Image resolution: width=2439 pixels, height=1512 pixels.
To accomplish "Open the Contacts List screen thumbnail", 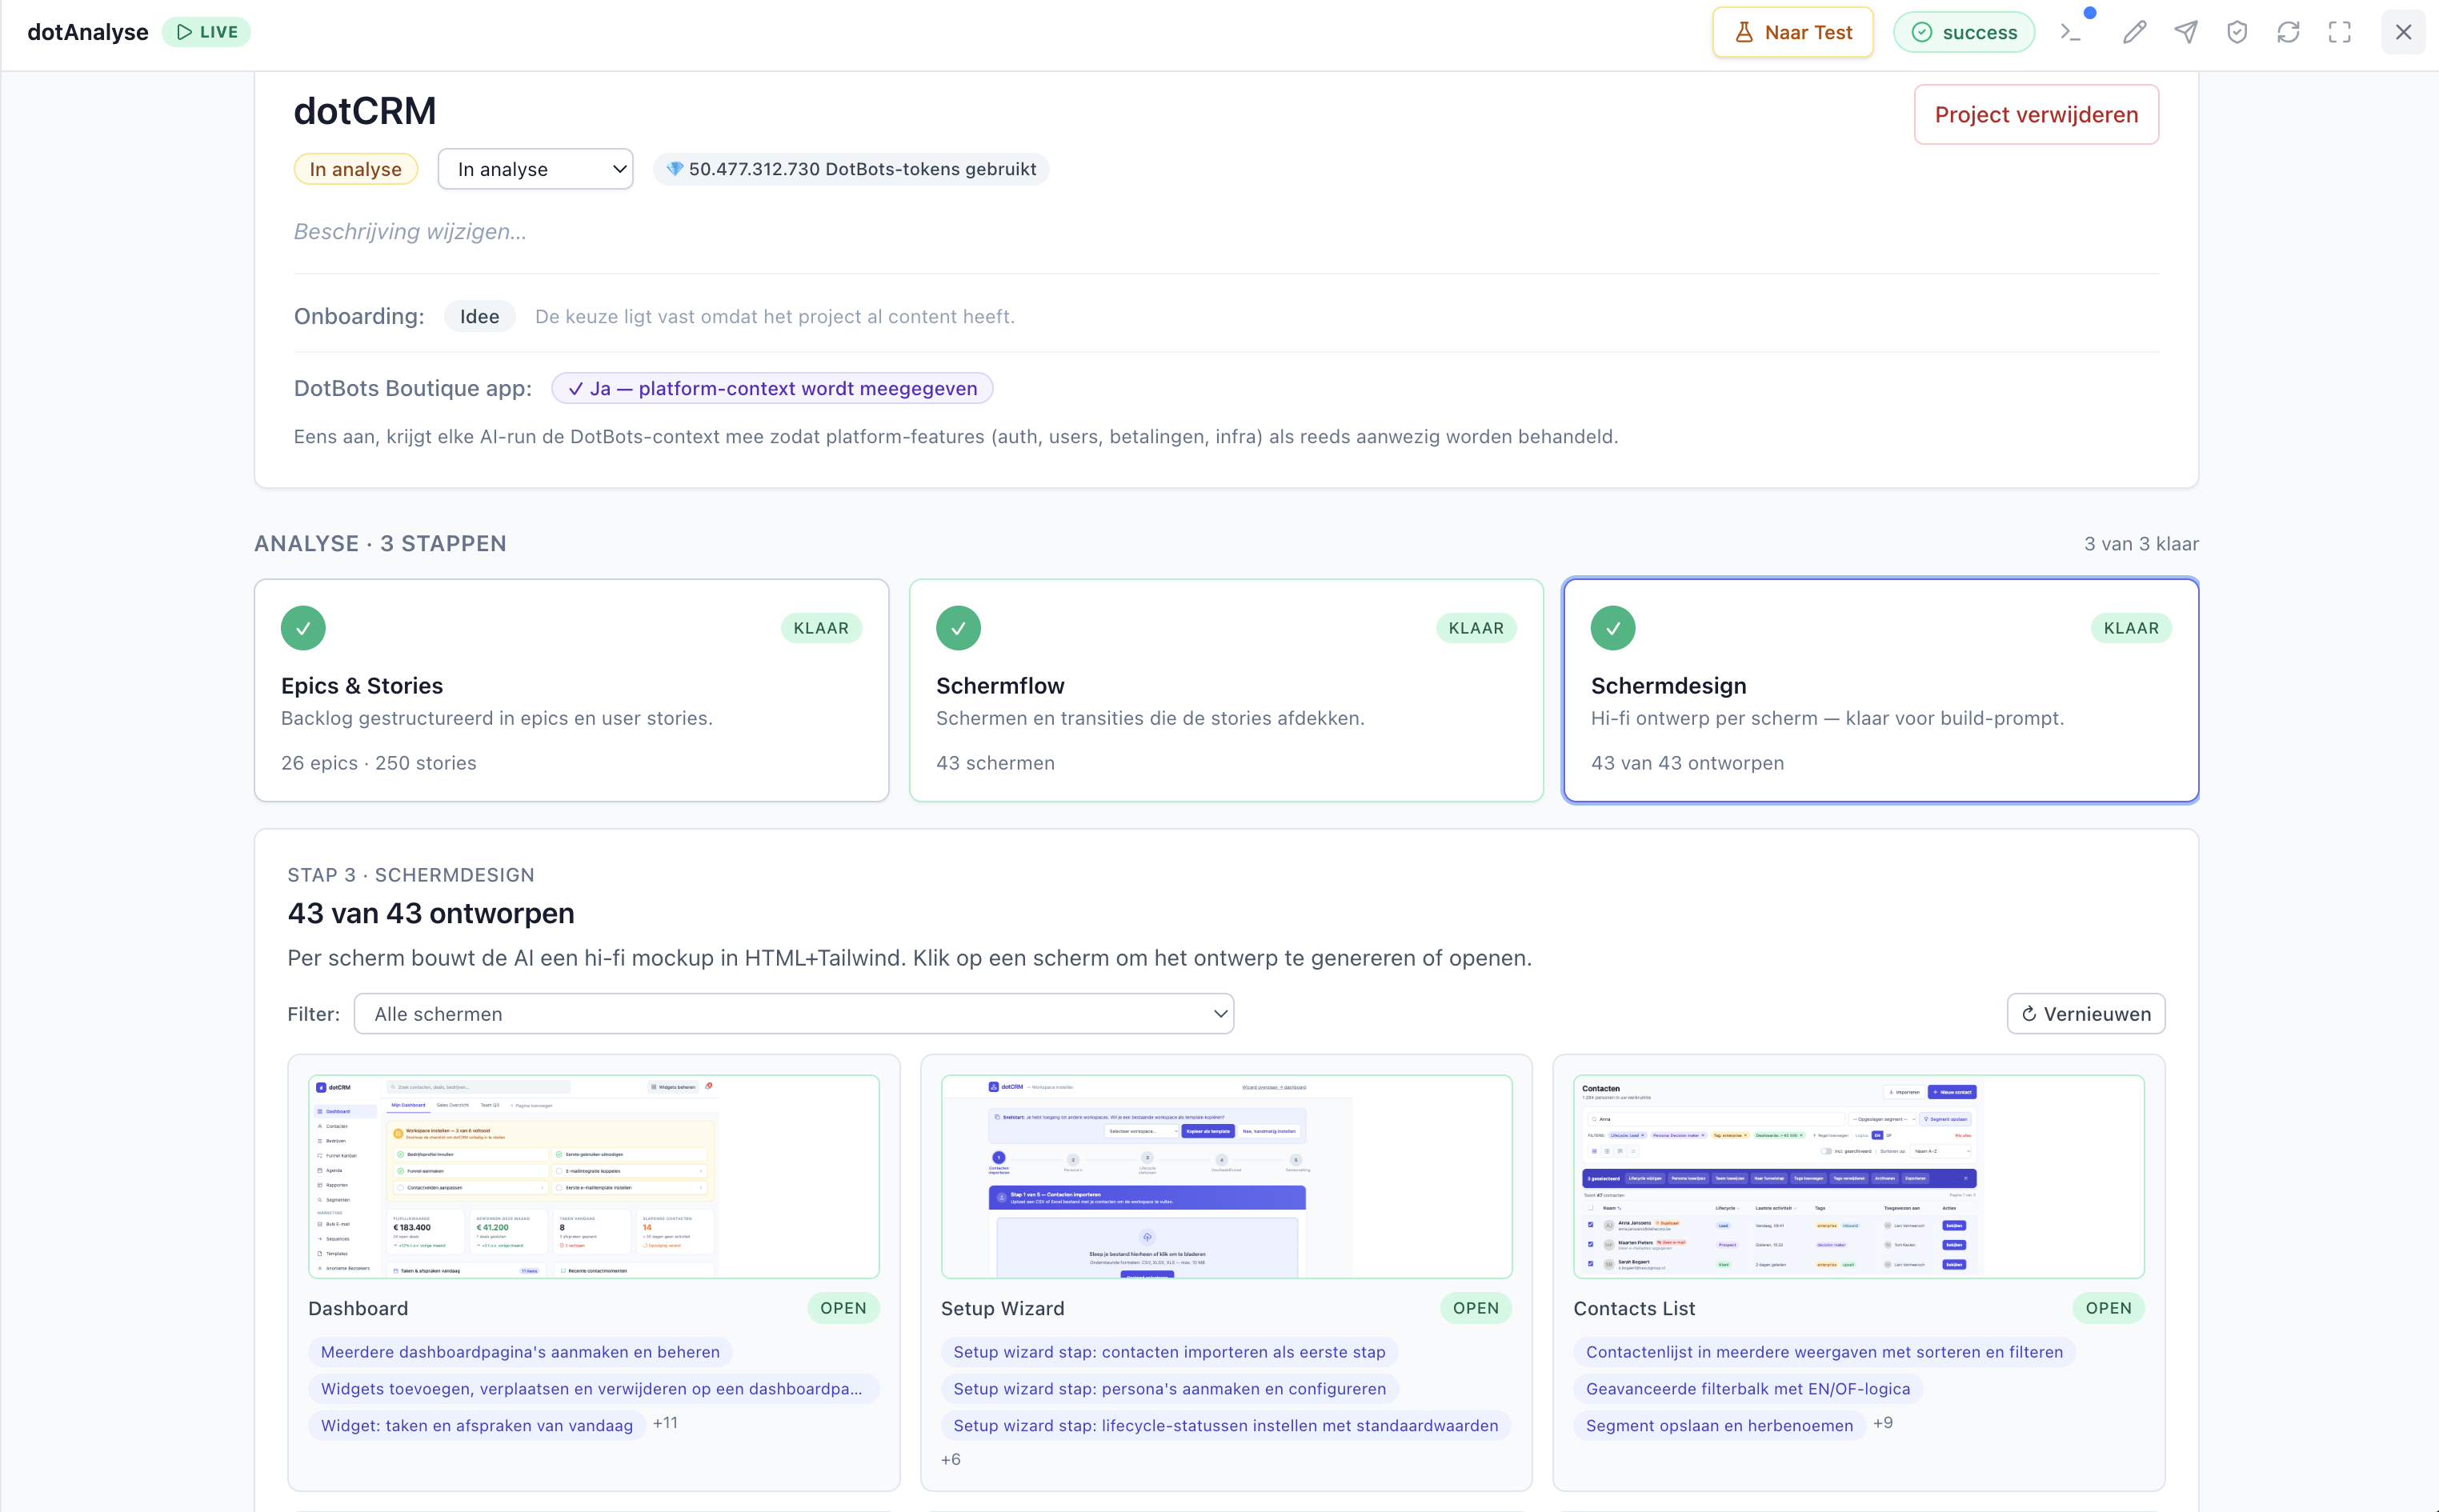I will [1859, 1176].
